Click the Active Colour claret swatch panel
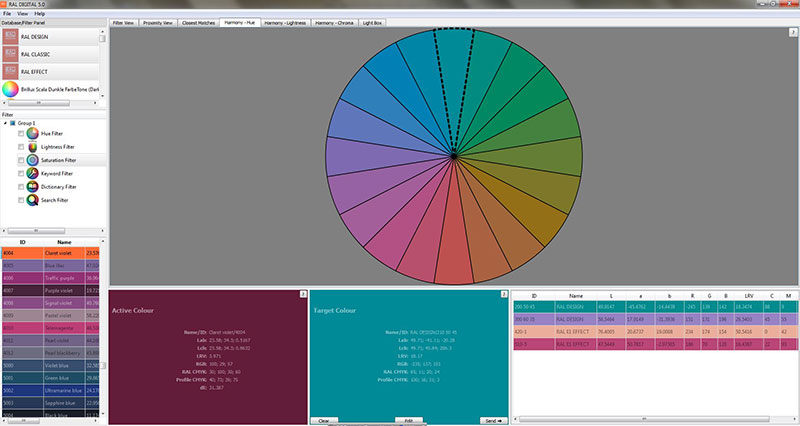The height and width of the screenshot is (426, 800). click(x=208, y=357)
